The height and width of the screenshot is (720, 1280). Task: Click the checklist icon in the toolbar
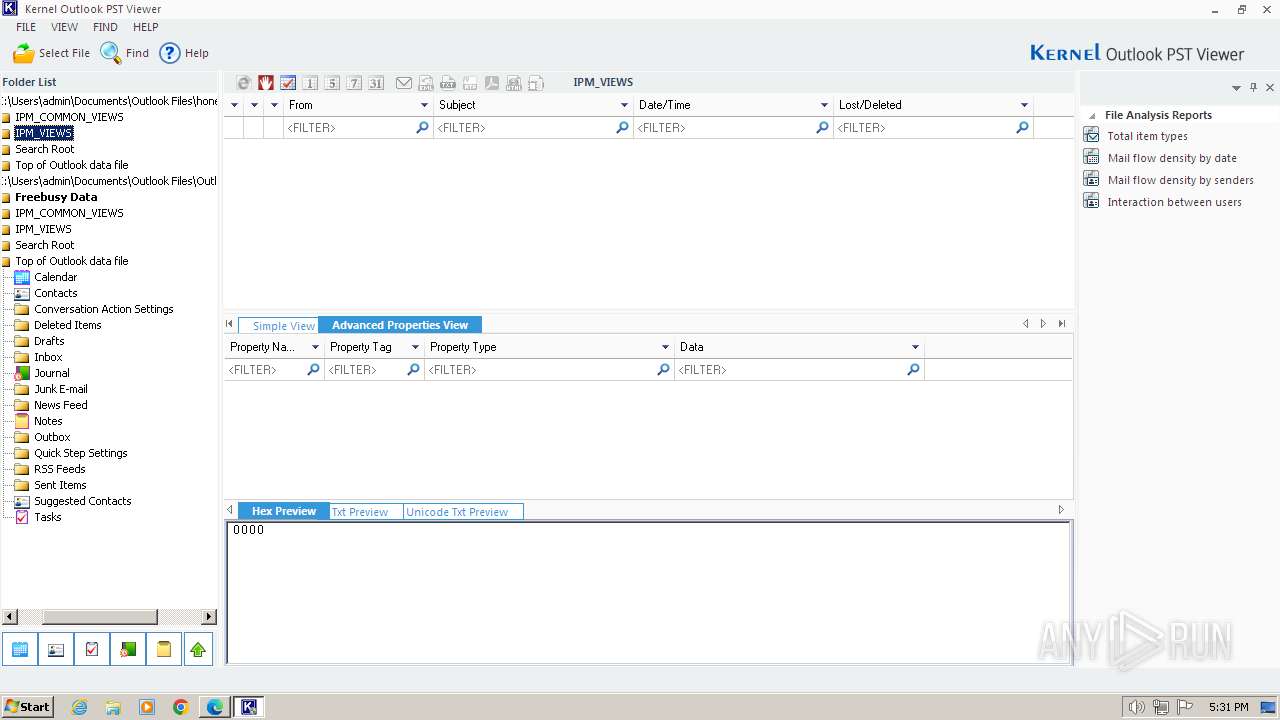pos(288,83)
